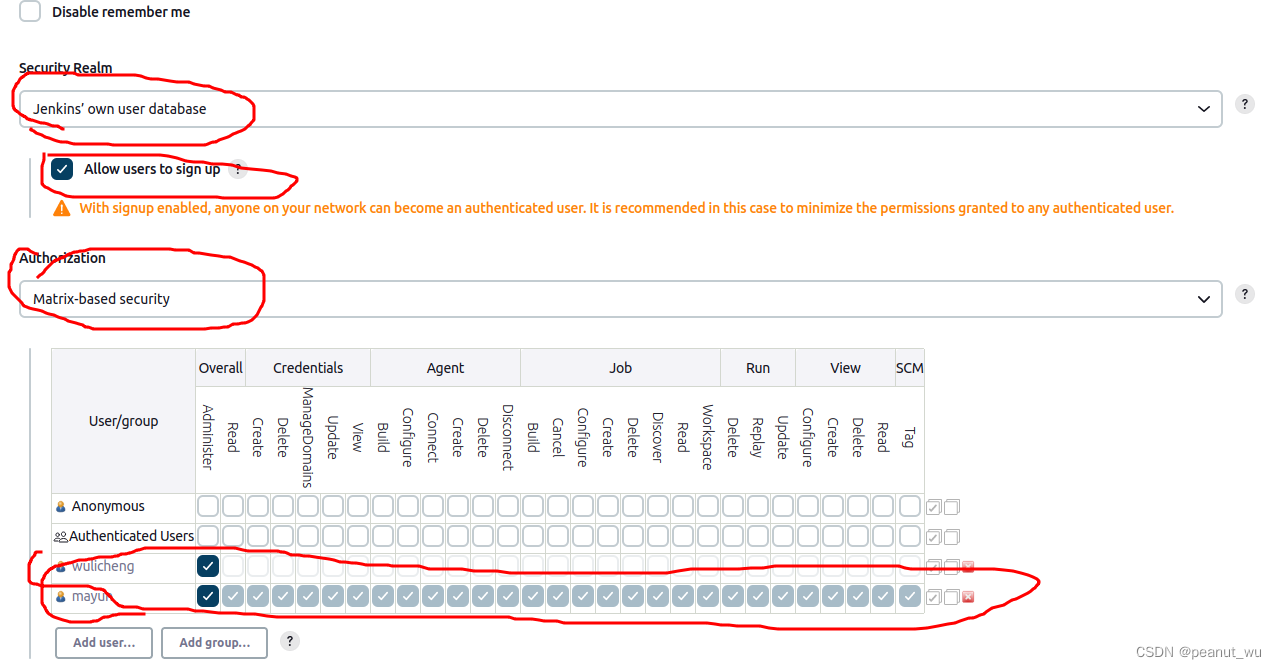Click the wulicheng user icon
The image size is (1277, 669).
61,567
